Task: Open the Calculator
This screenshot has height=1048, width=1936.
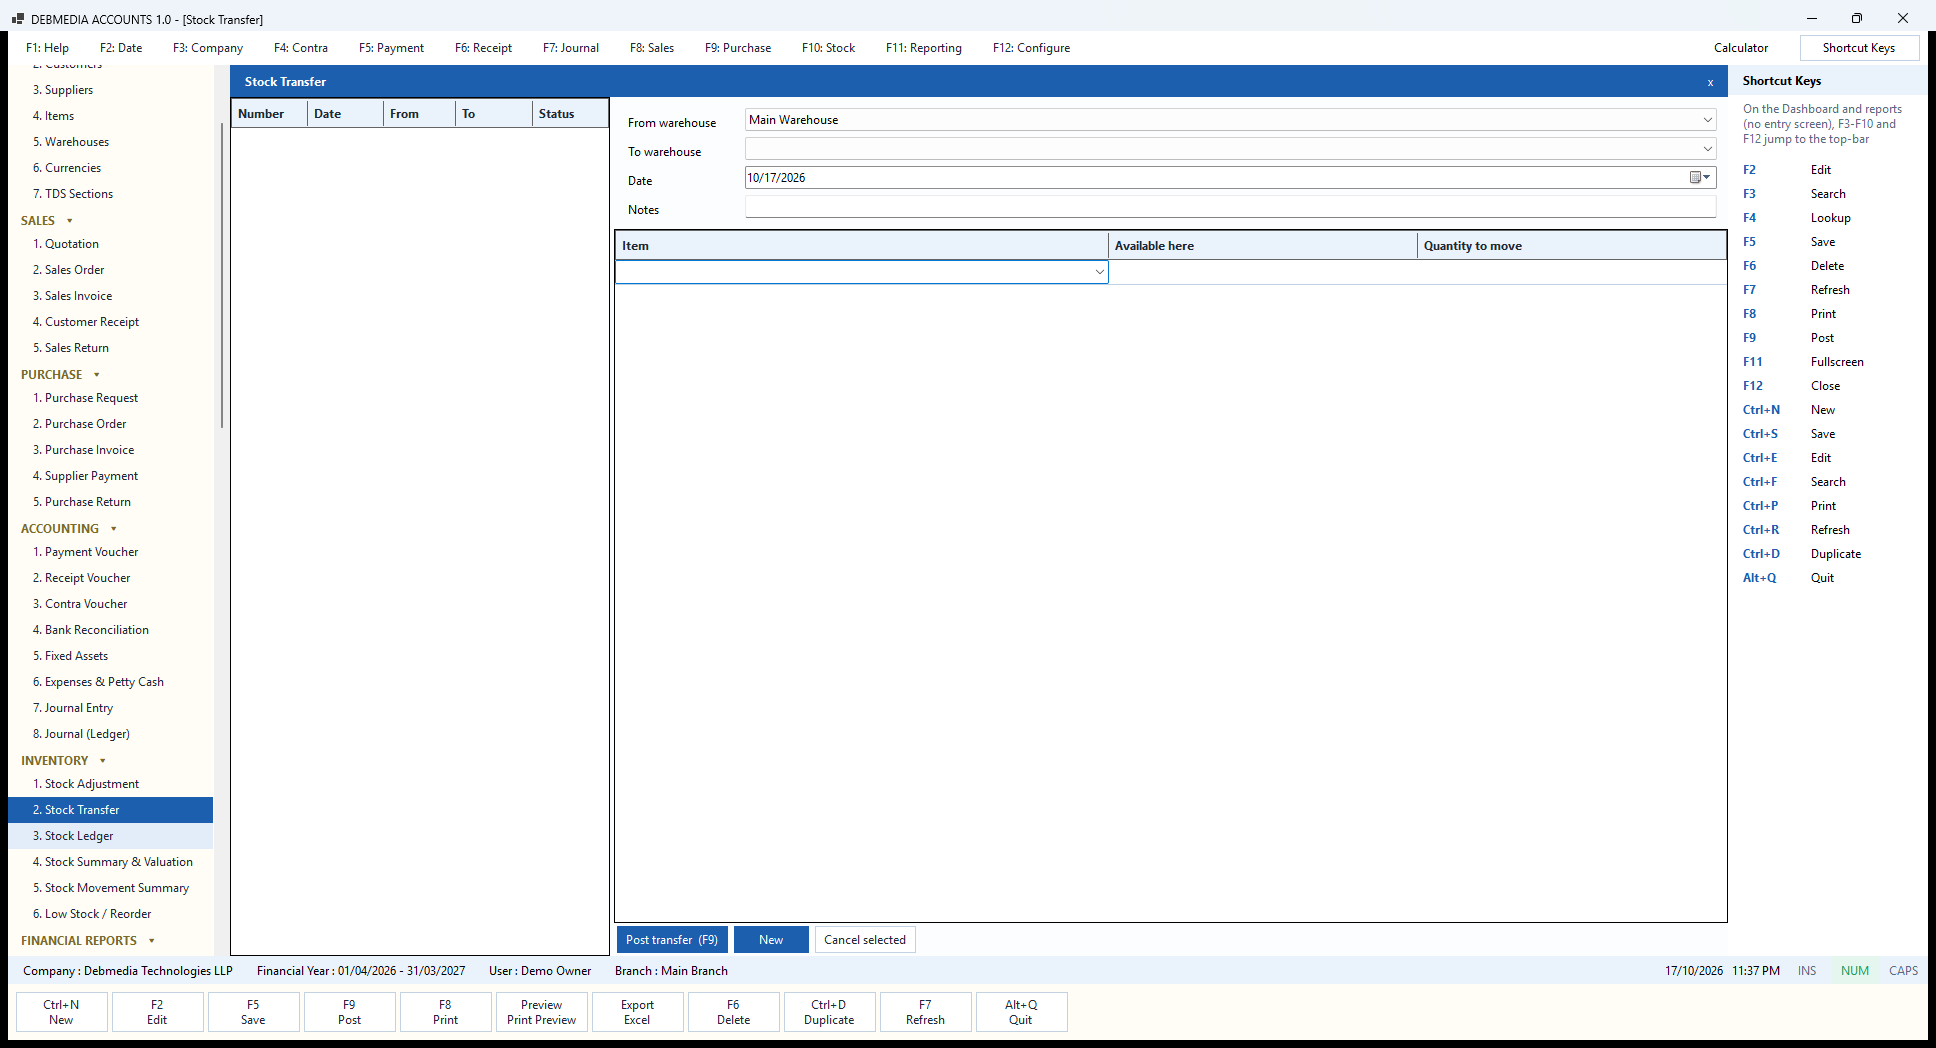Action: [1740, 48]
